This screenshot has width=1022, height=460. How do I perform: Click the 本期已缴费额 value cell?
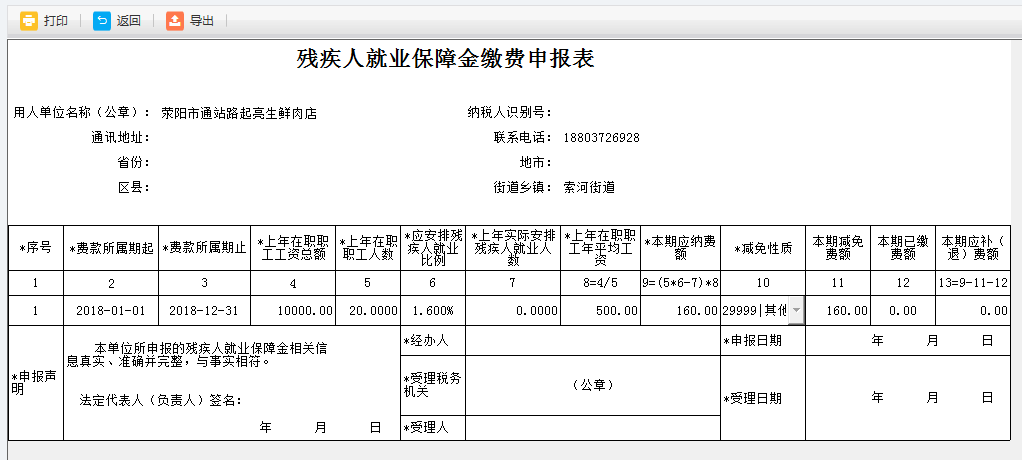tap(903, 311)
